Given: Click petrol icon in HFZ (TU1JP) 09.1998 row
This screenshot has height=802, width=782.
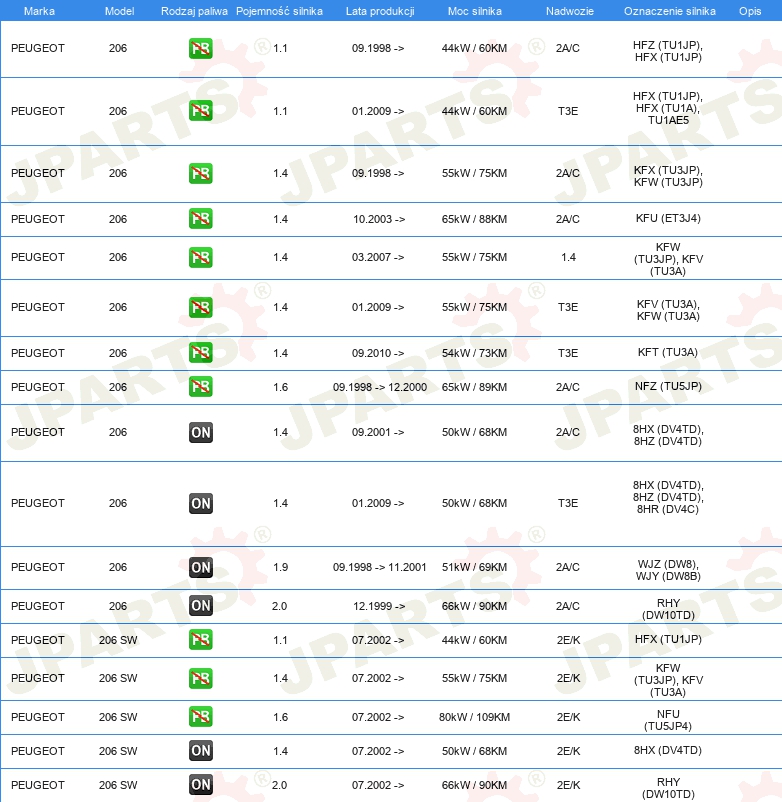Looking at the screenshot, I should pyautogui.click(x=200, y=49).
